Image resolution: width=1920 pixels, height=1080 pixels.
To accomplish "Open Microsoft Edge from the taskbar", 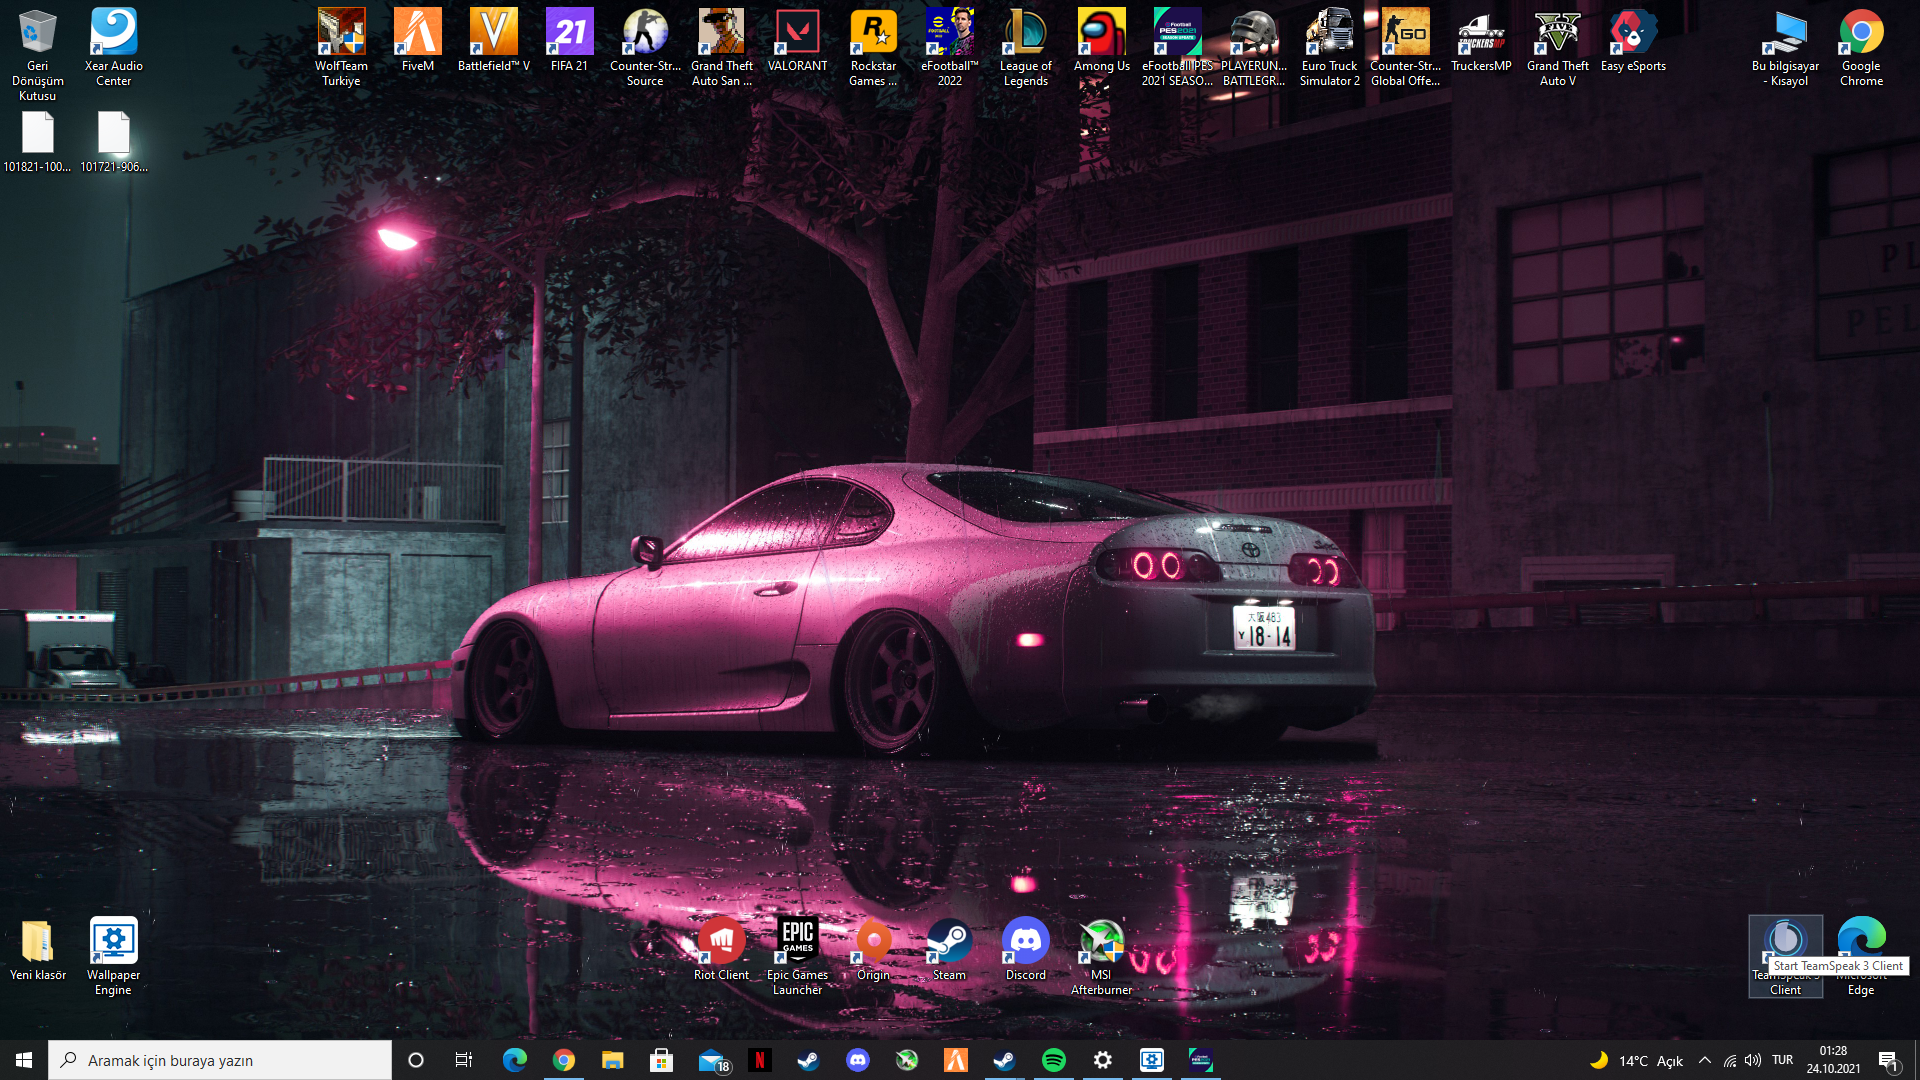I will click(x=514, y=1060).
